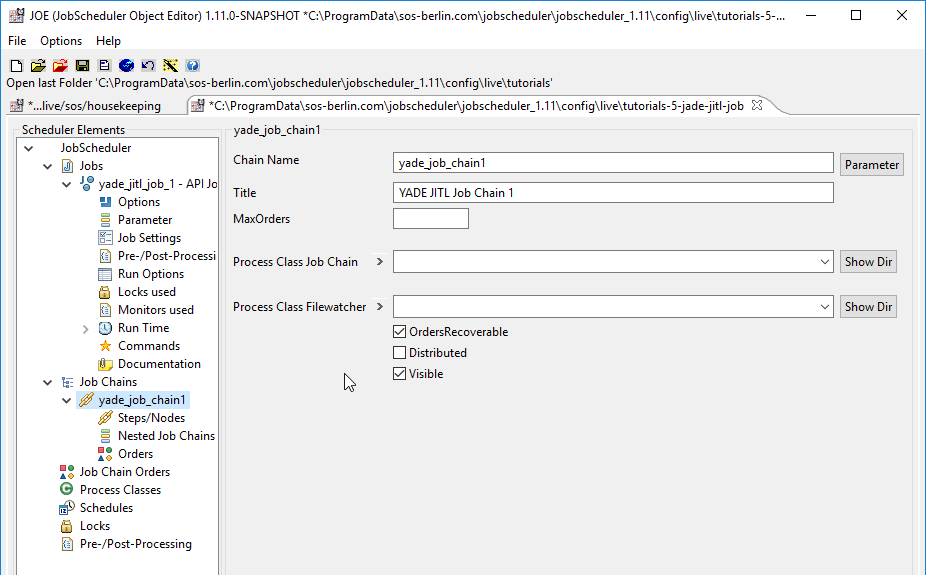The height and width of the screenshot is (575, 926).
Task: Click the blue undo arrow toolbar icon
Action: click(x=148, y=66)
